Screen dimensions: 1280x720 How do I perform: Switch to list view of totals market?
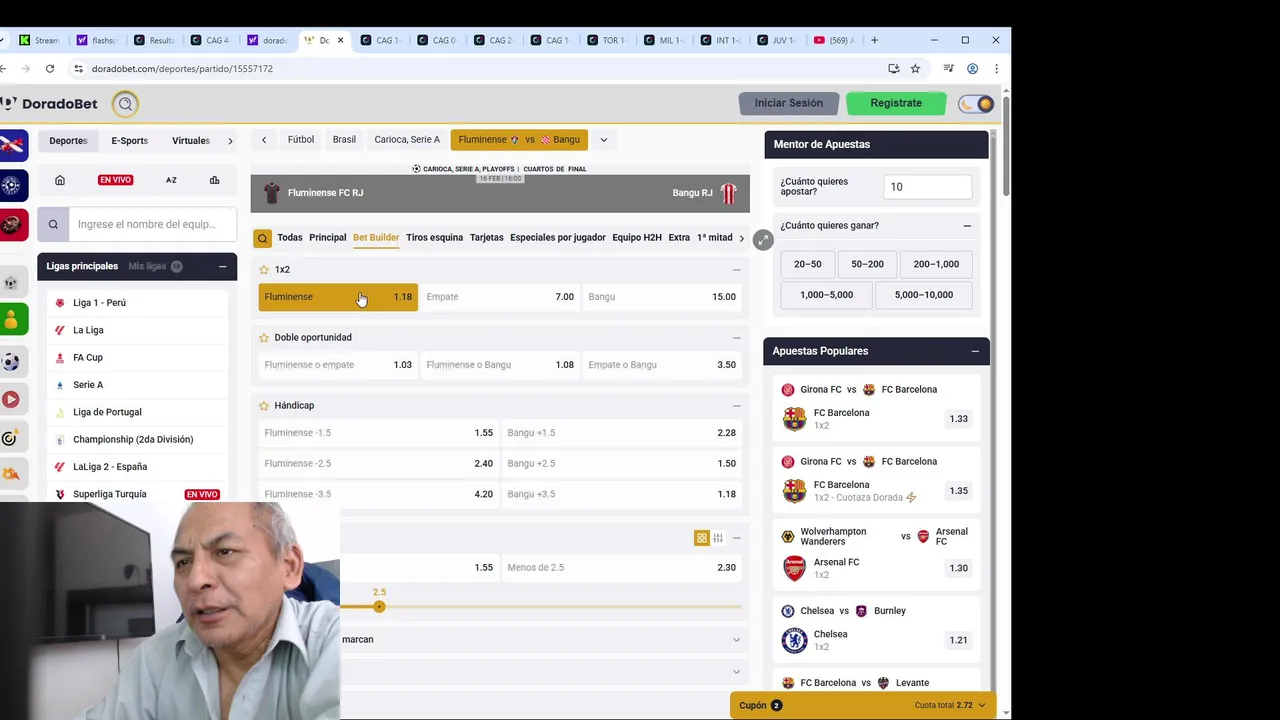(718, 538)
